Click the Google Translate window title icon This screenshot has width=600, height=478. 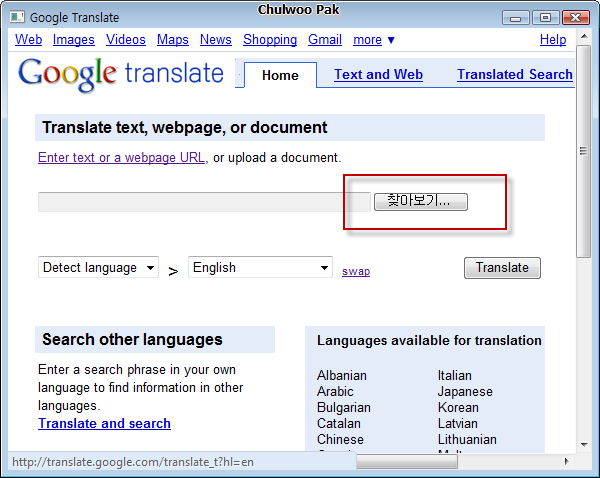coord(17,17)
